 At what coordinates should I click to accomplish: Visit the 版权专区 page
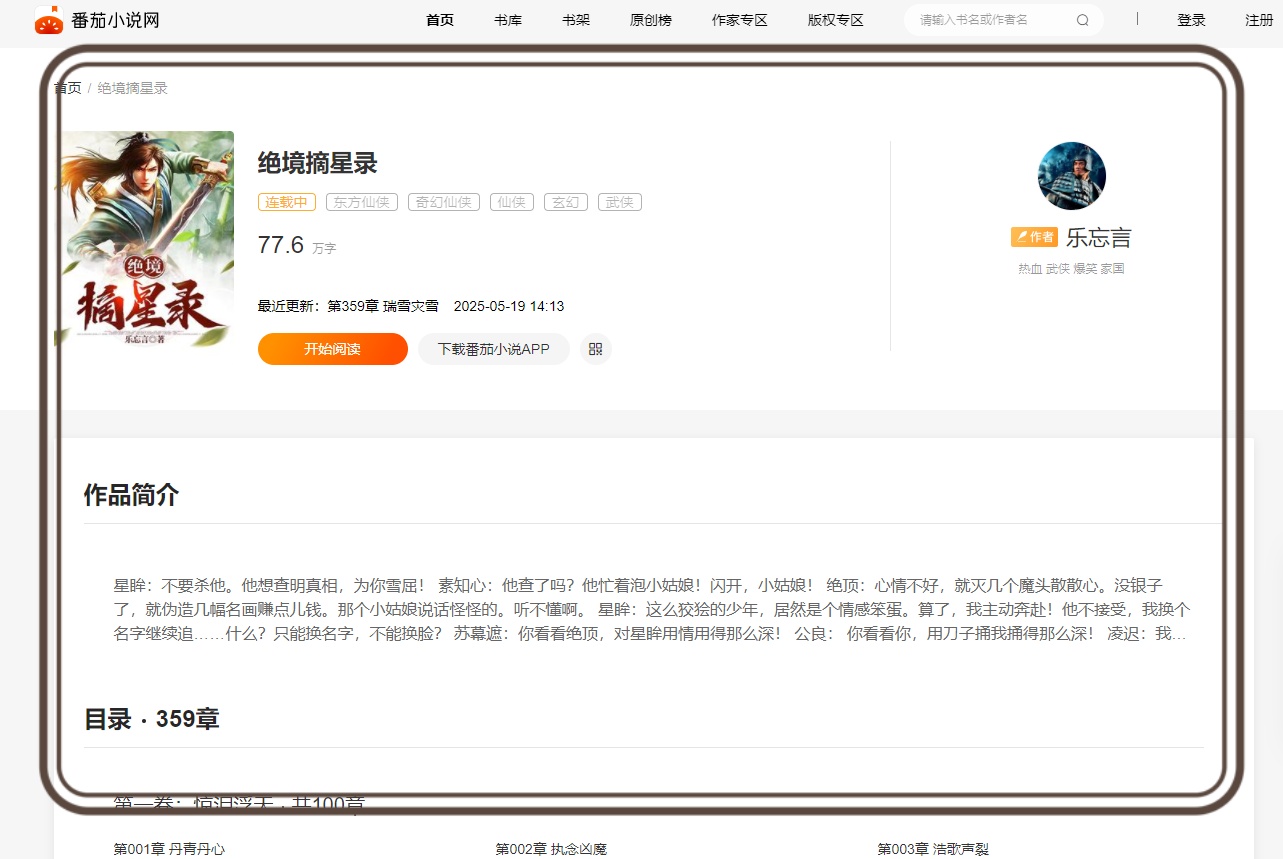click(x=836, y=20)
